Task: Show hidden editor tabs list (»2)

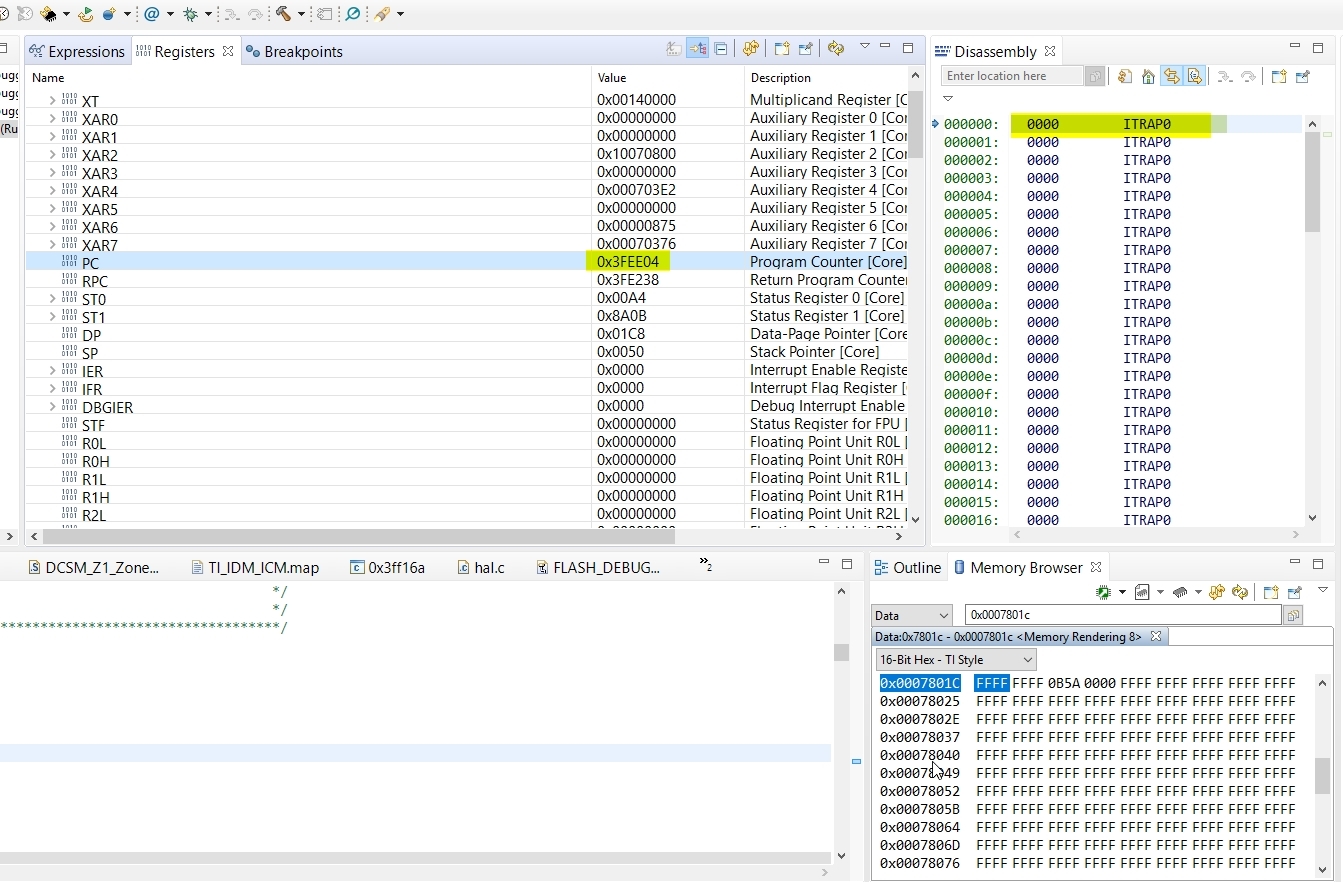Action: point(705,565)
